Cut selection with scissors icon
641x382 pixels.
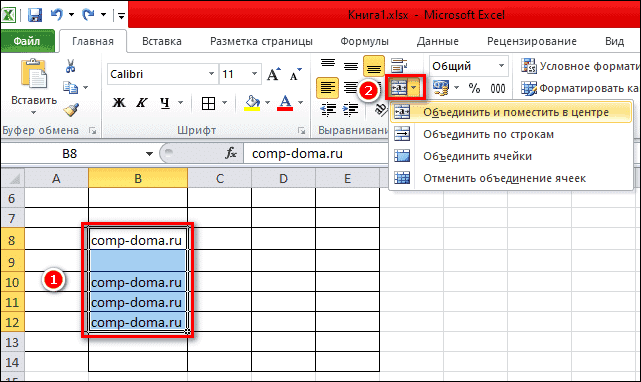[x=70, y=66]
